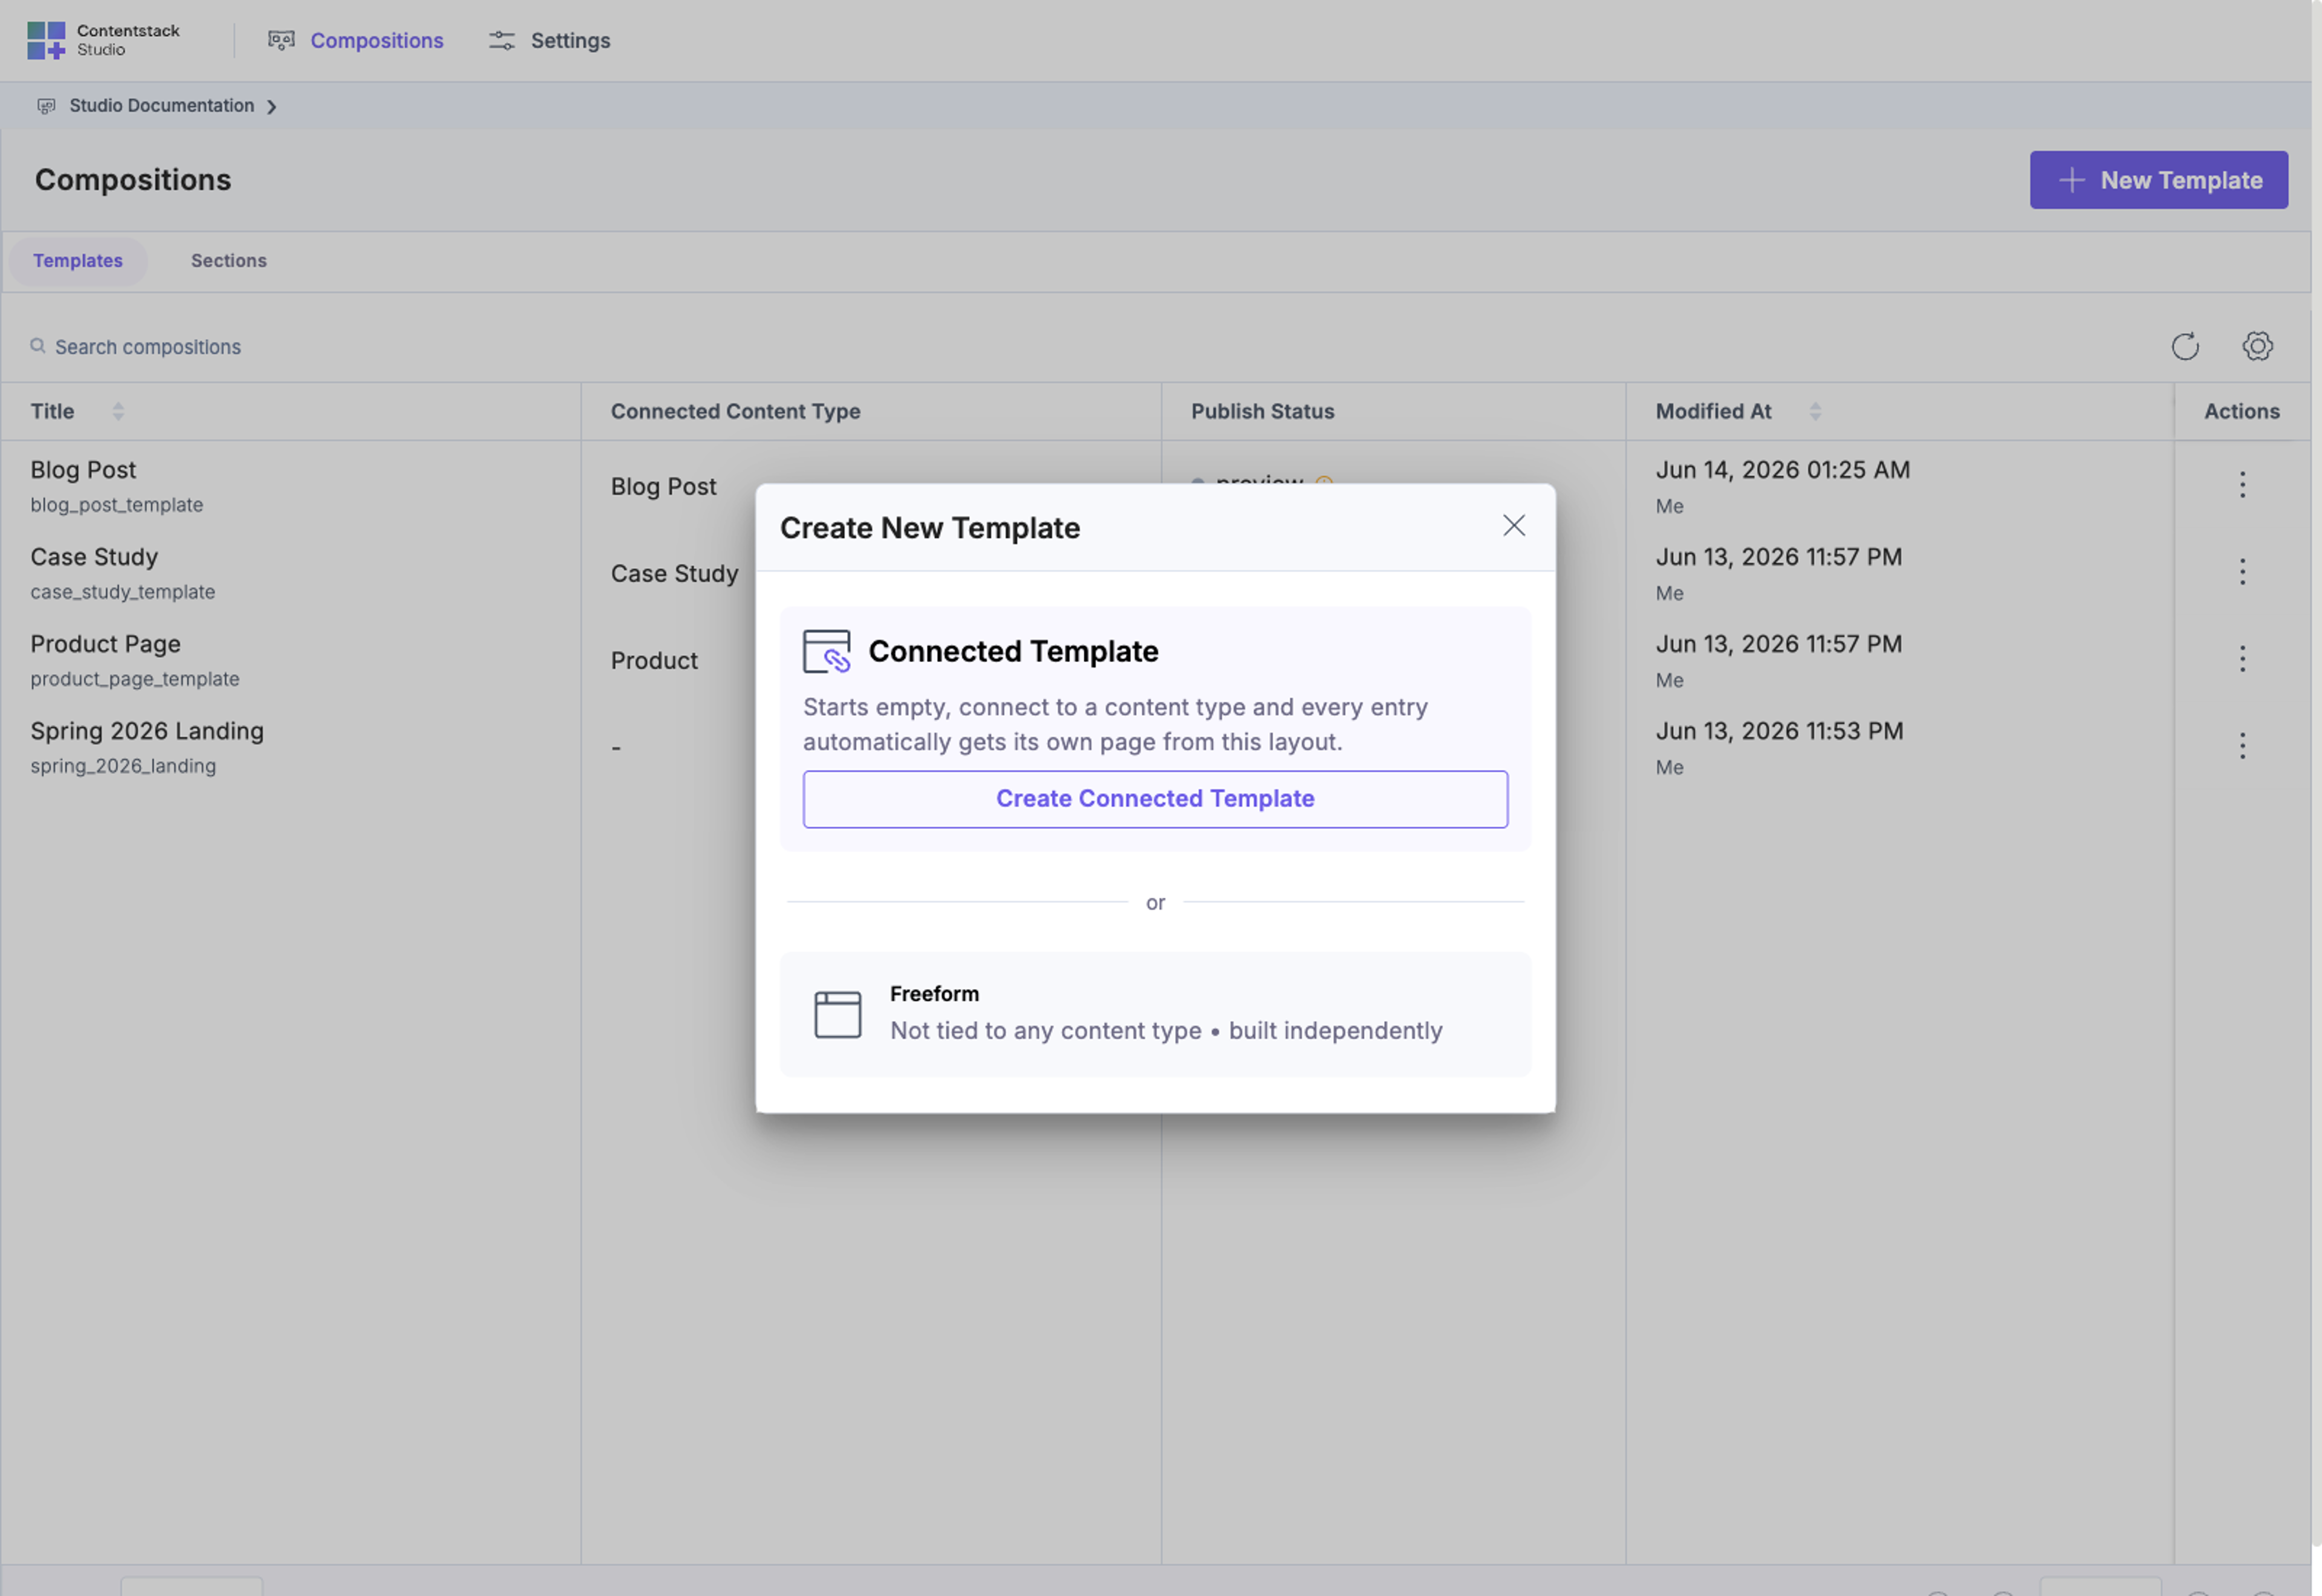The image size is (2322, 1596).
Task: Sort by the Modified At column
Action: coord(1815,411)
